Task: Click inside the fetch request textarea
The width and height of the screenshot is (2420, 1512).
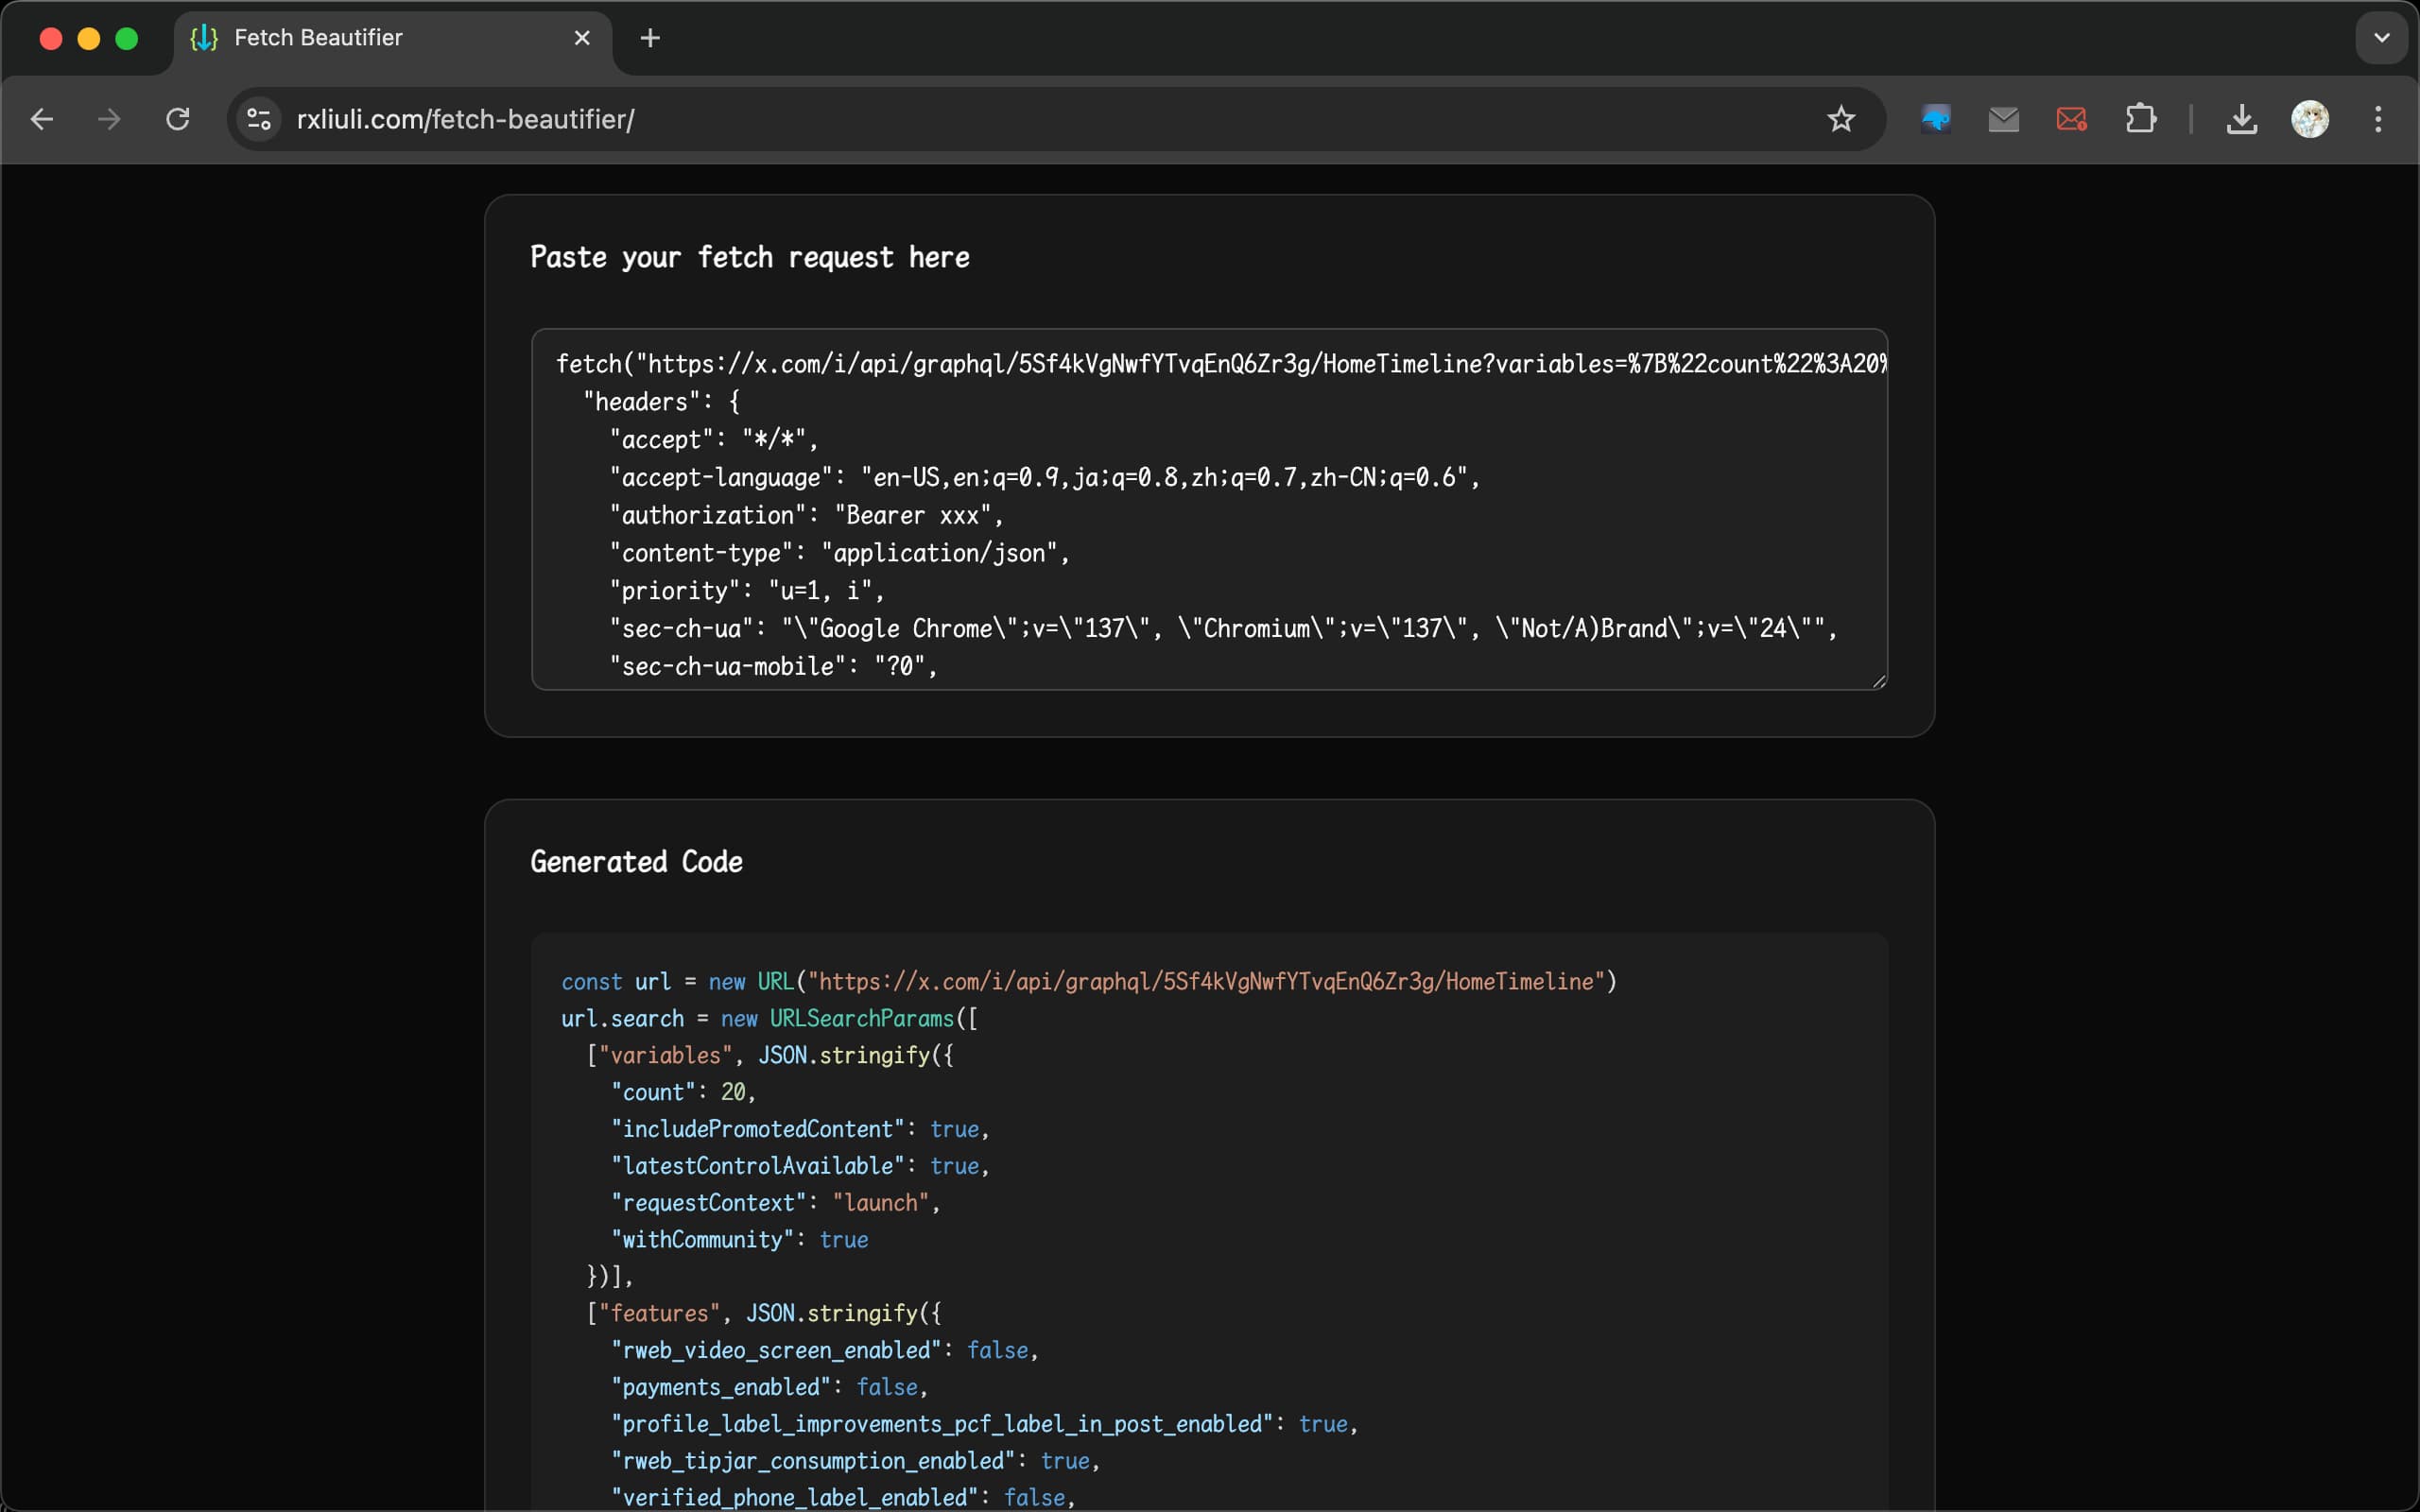Action: pos(1209,509)
